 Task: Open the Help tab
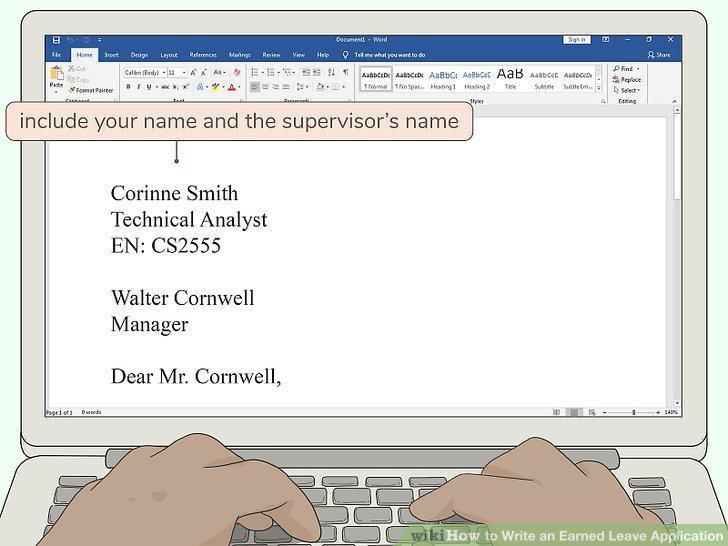click(x=323, y=55)
